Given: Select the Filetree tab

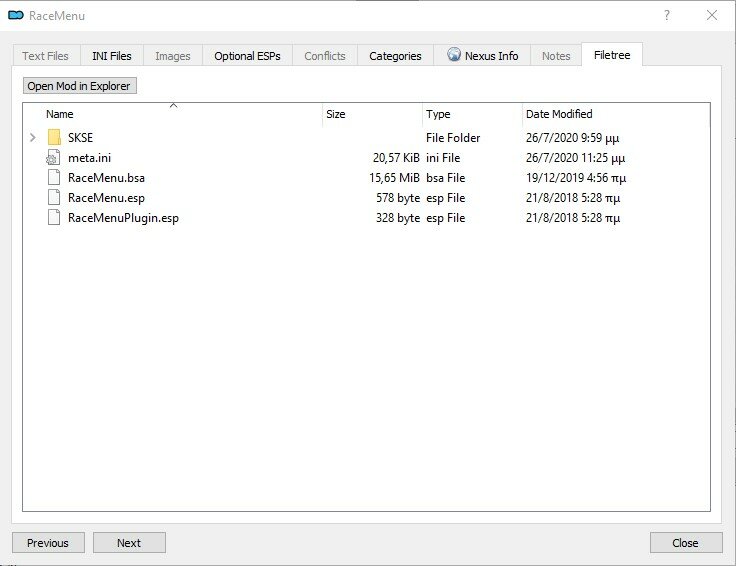Looking at the screenshot, I should [612, 55].
